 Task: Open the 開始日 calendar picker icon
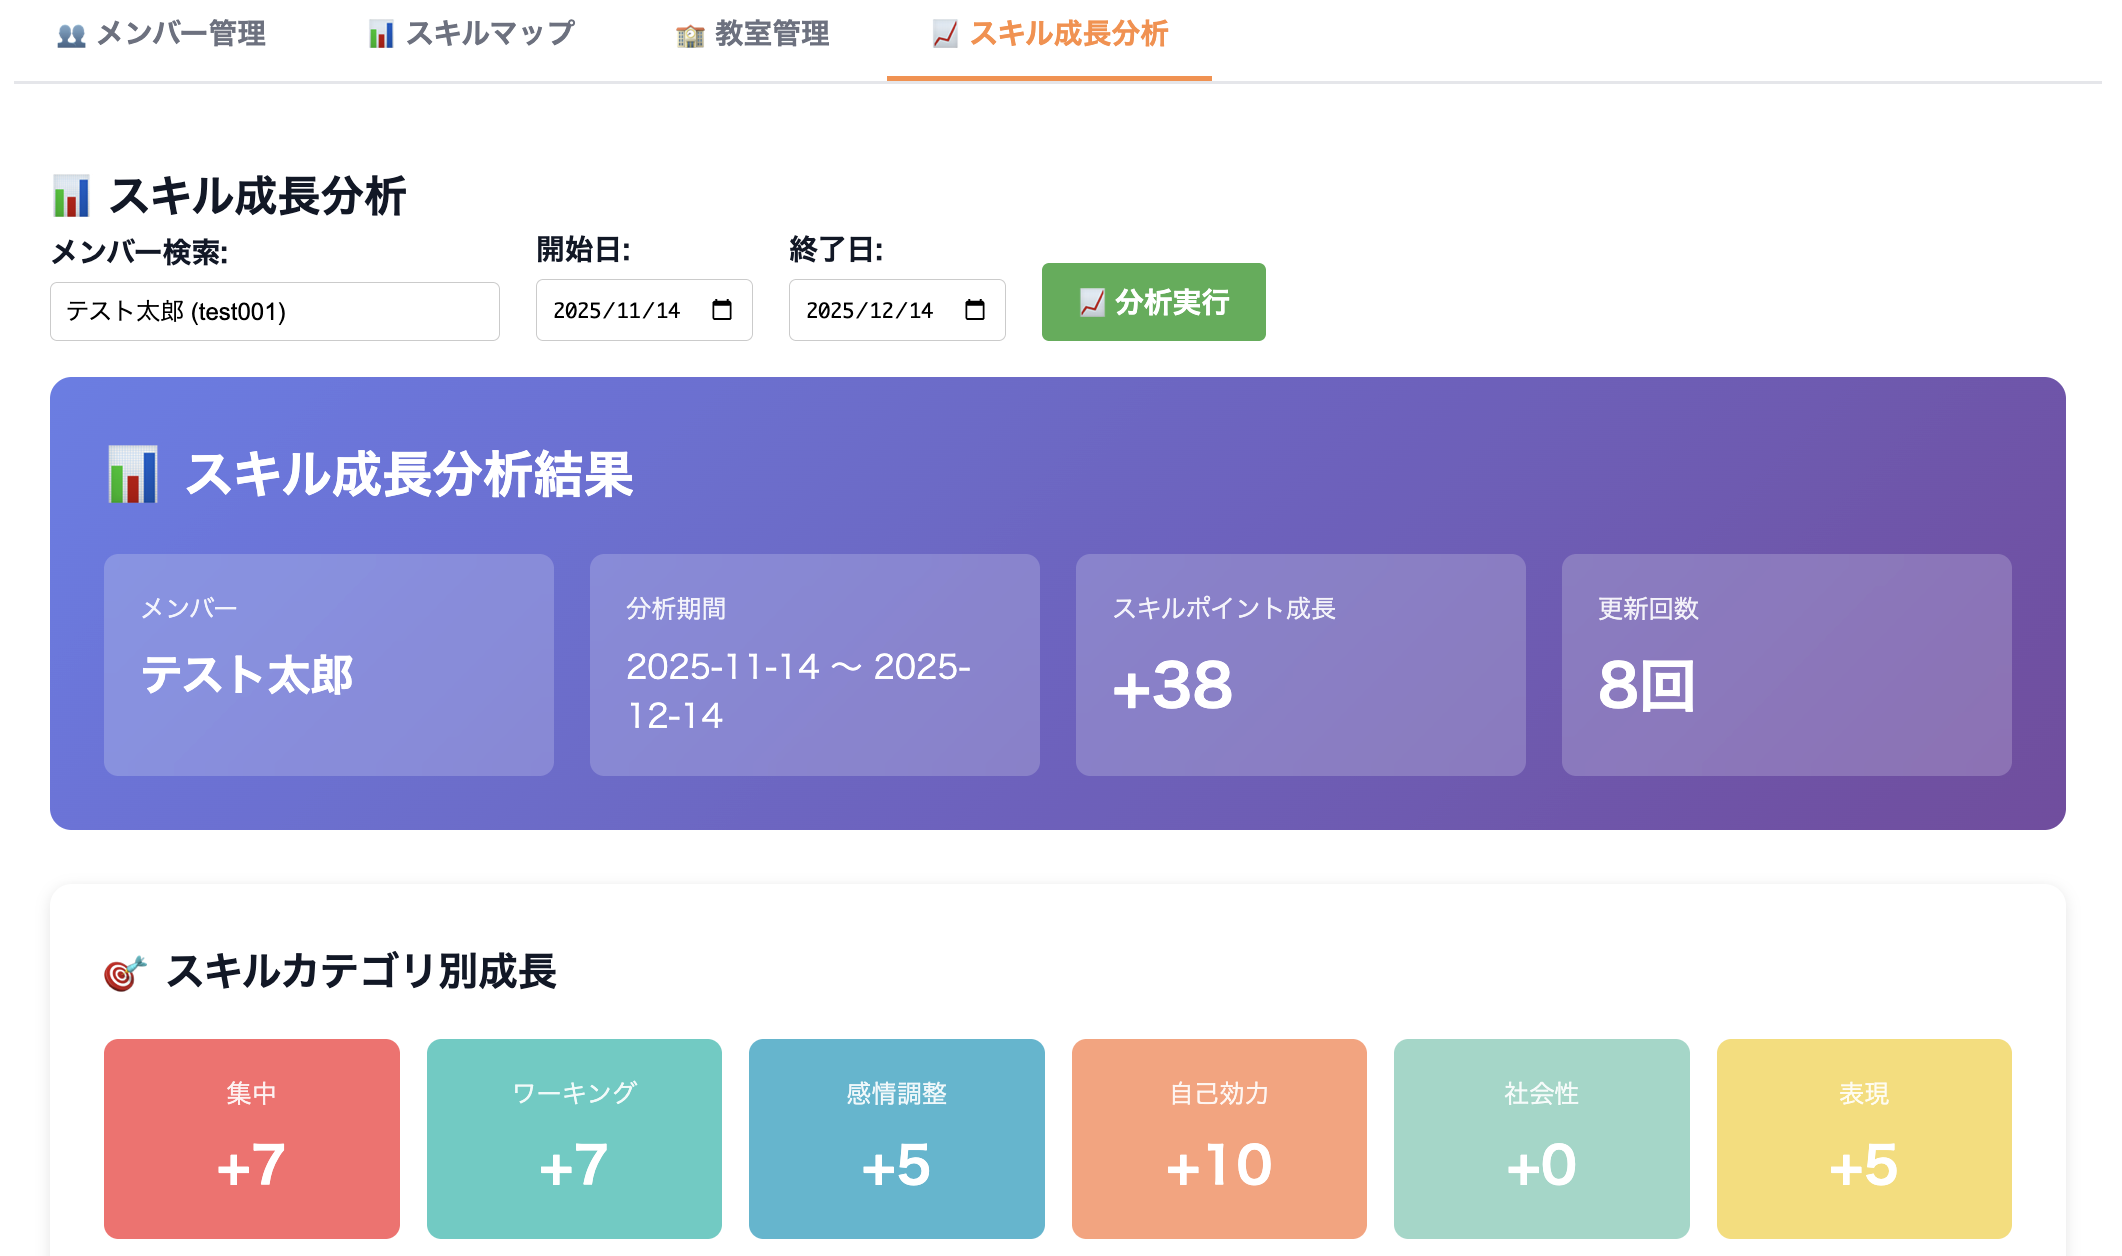[722, 310]
